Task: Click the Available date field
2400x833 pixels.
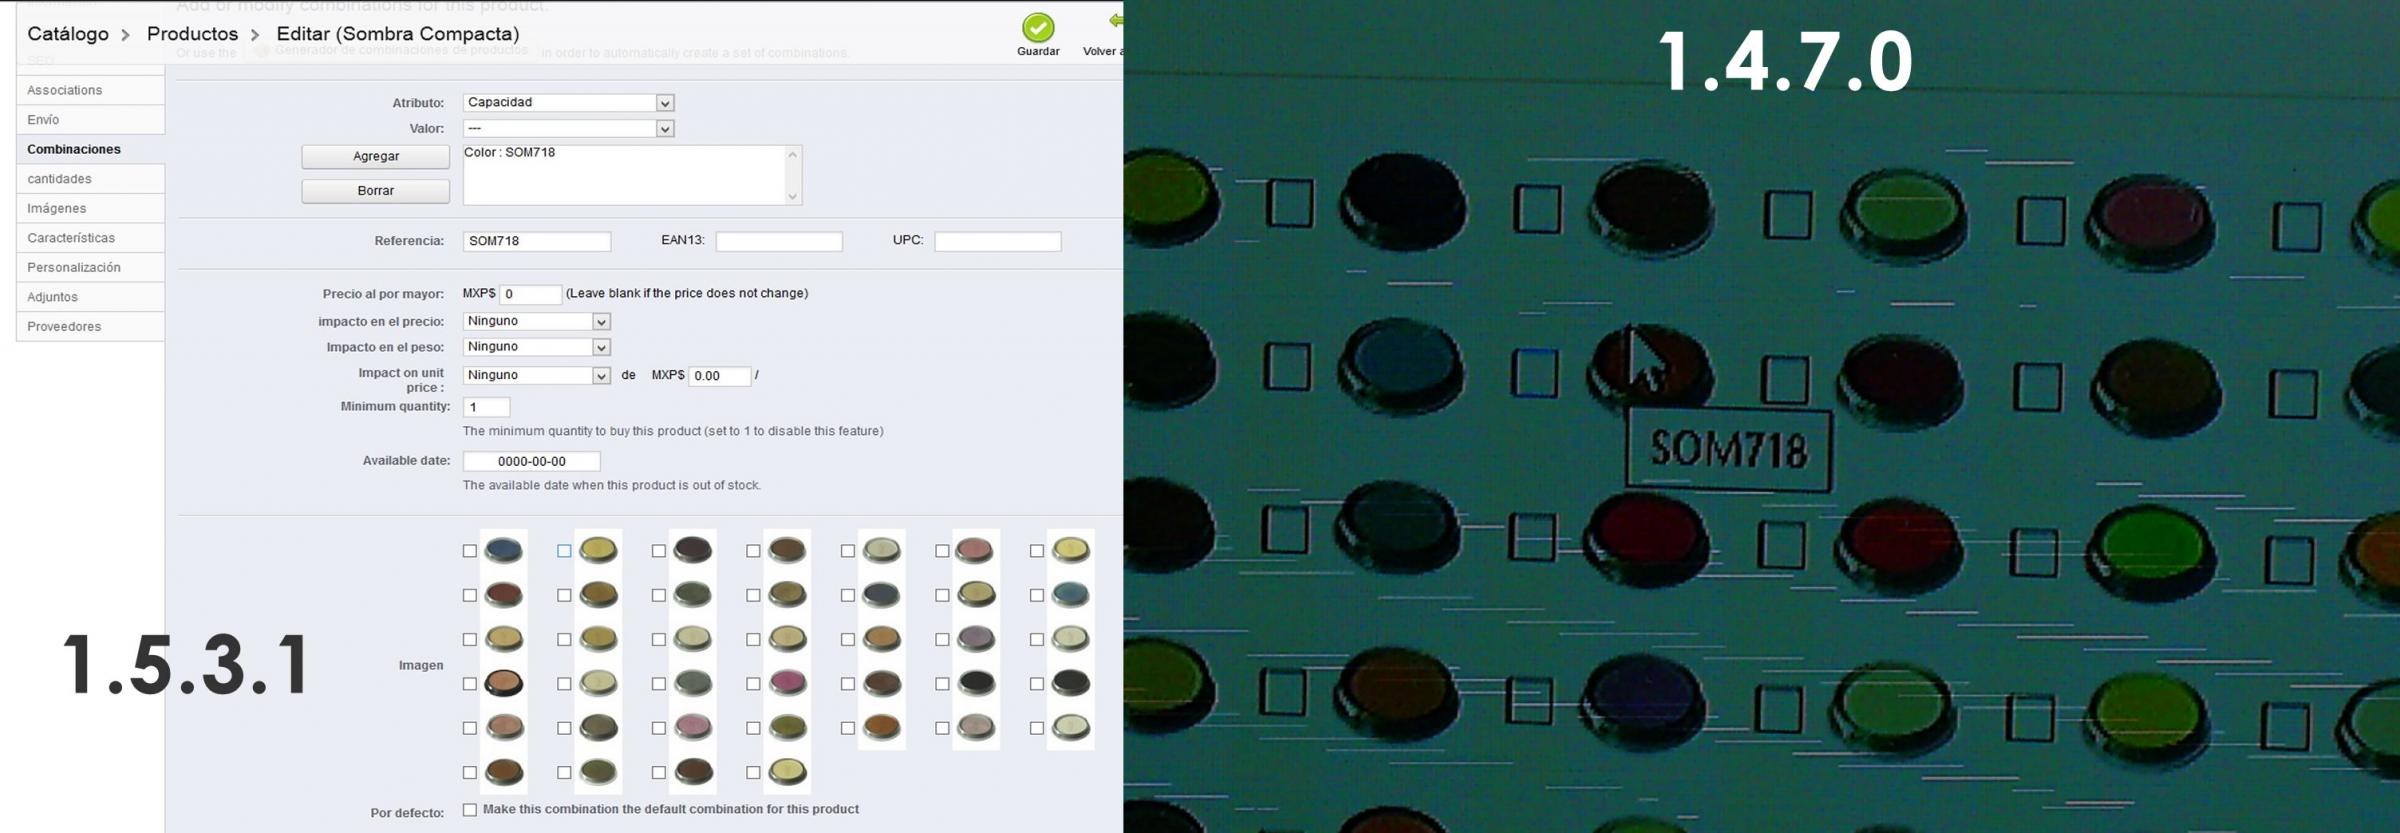Action: point(531,461)
